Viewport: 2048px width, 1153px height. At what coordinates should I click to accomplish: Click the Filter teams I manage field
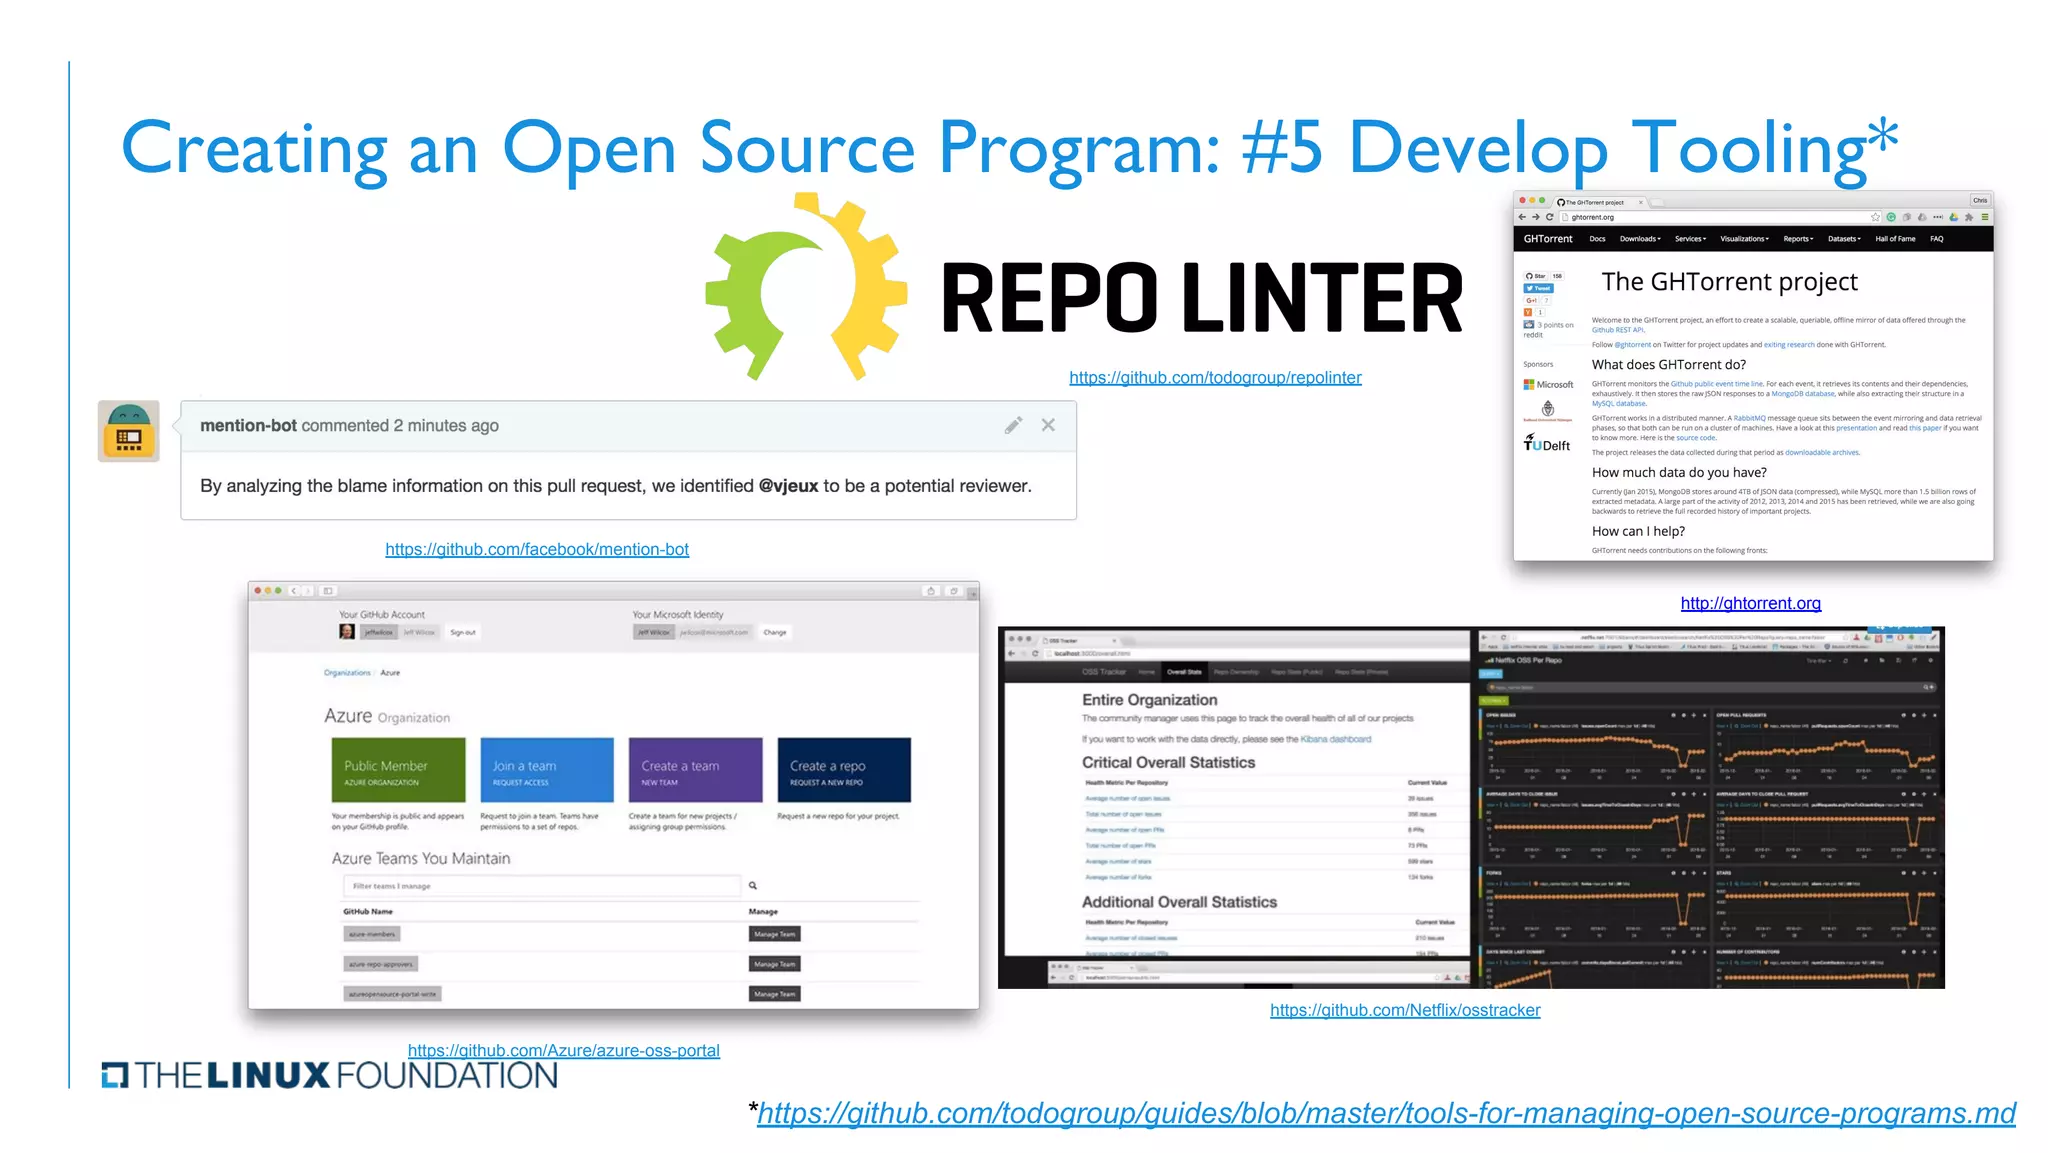point(541,886)
